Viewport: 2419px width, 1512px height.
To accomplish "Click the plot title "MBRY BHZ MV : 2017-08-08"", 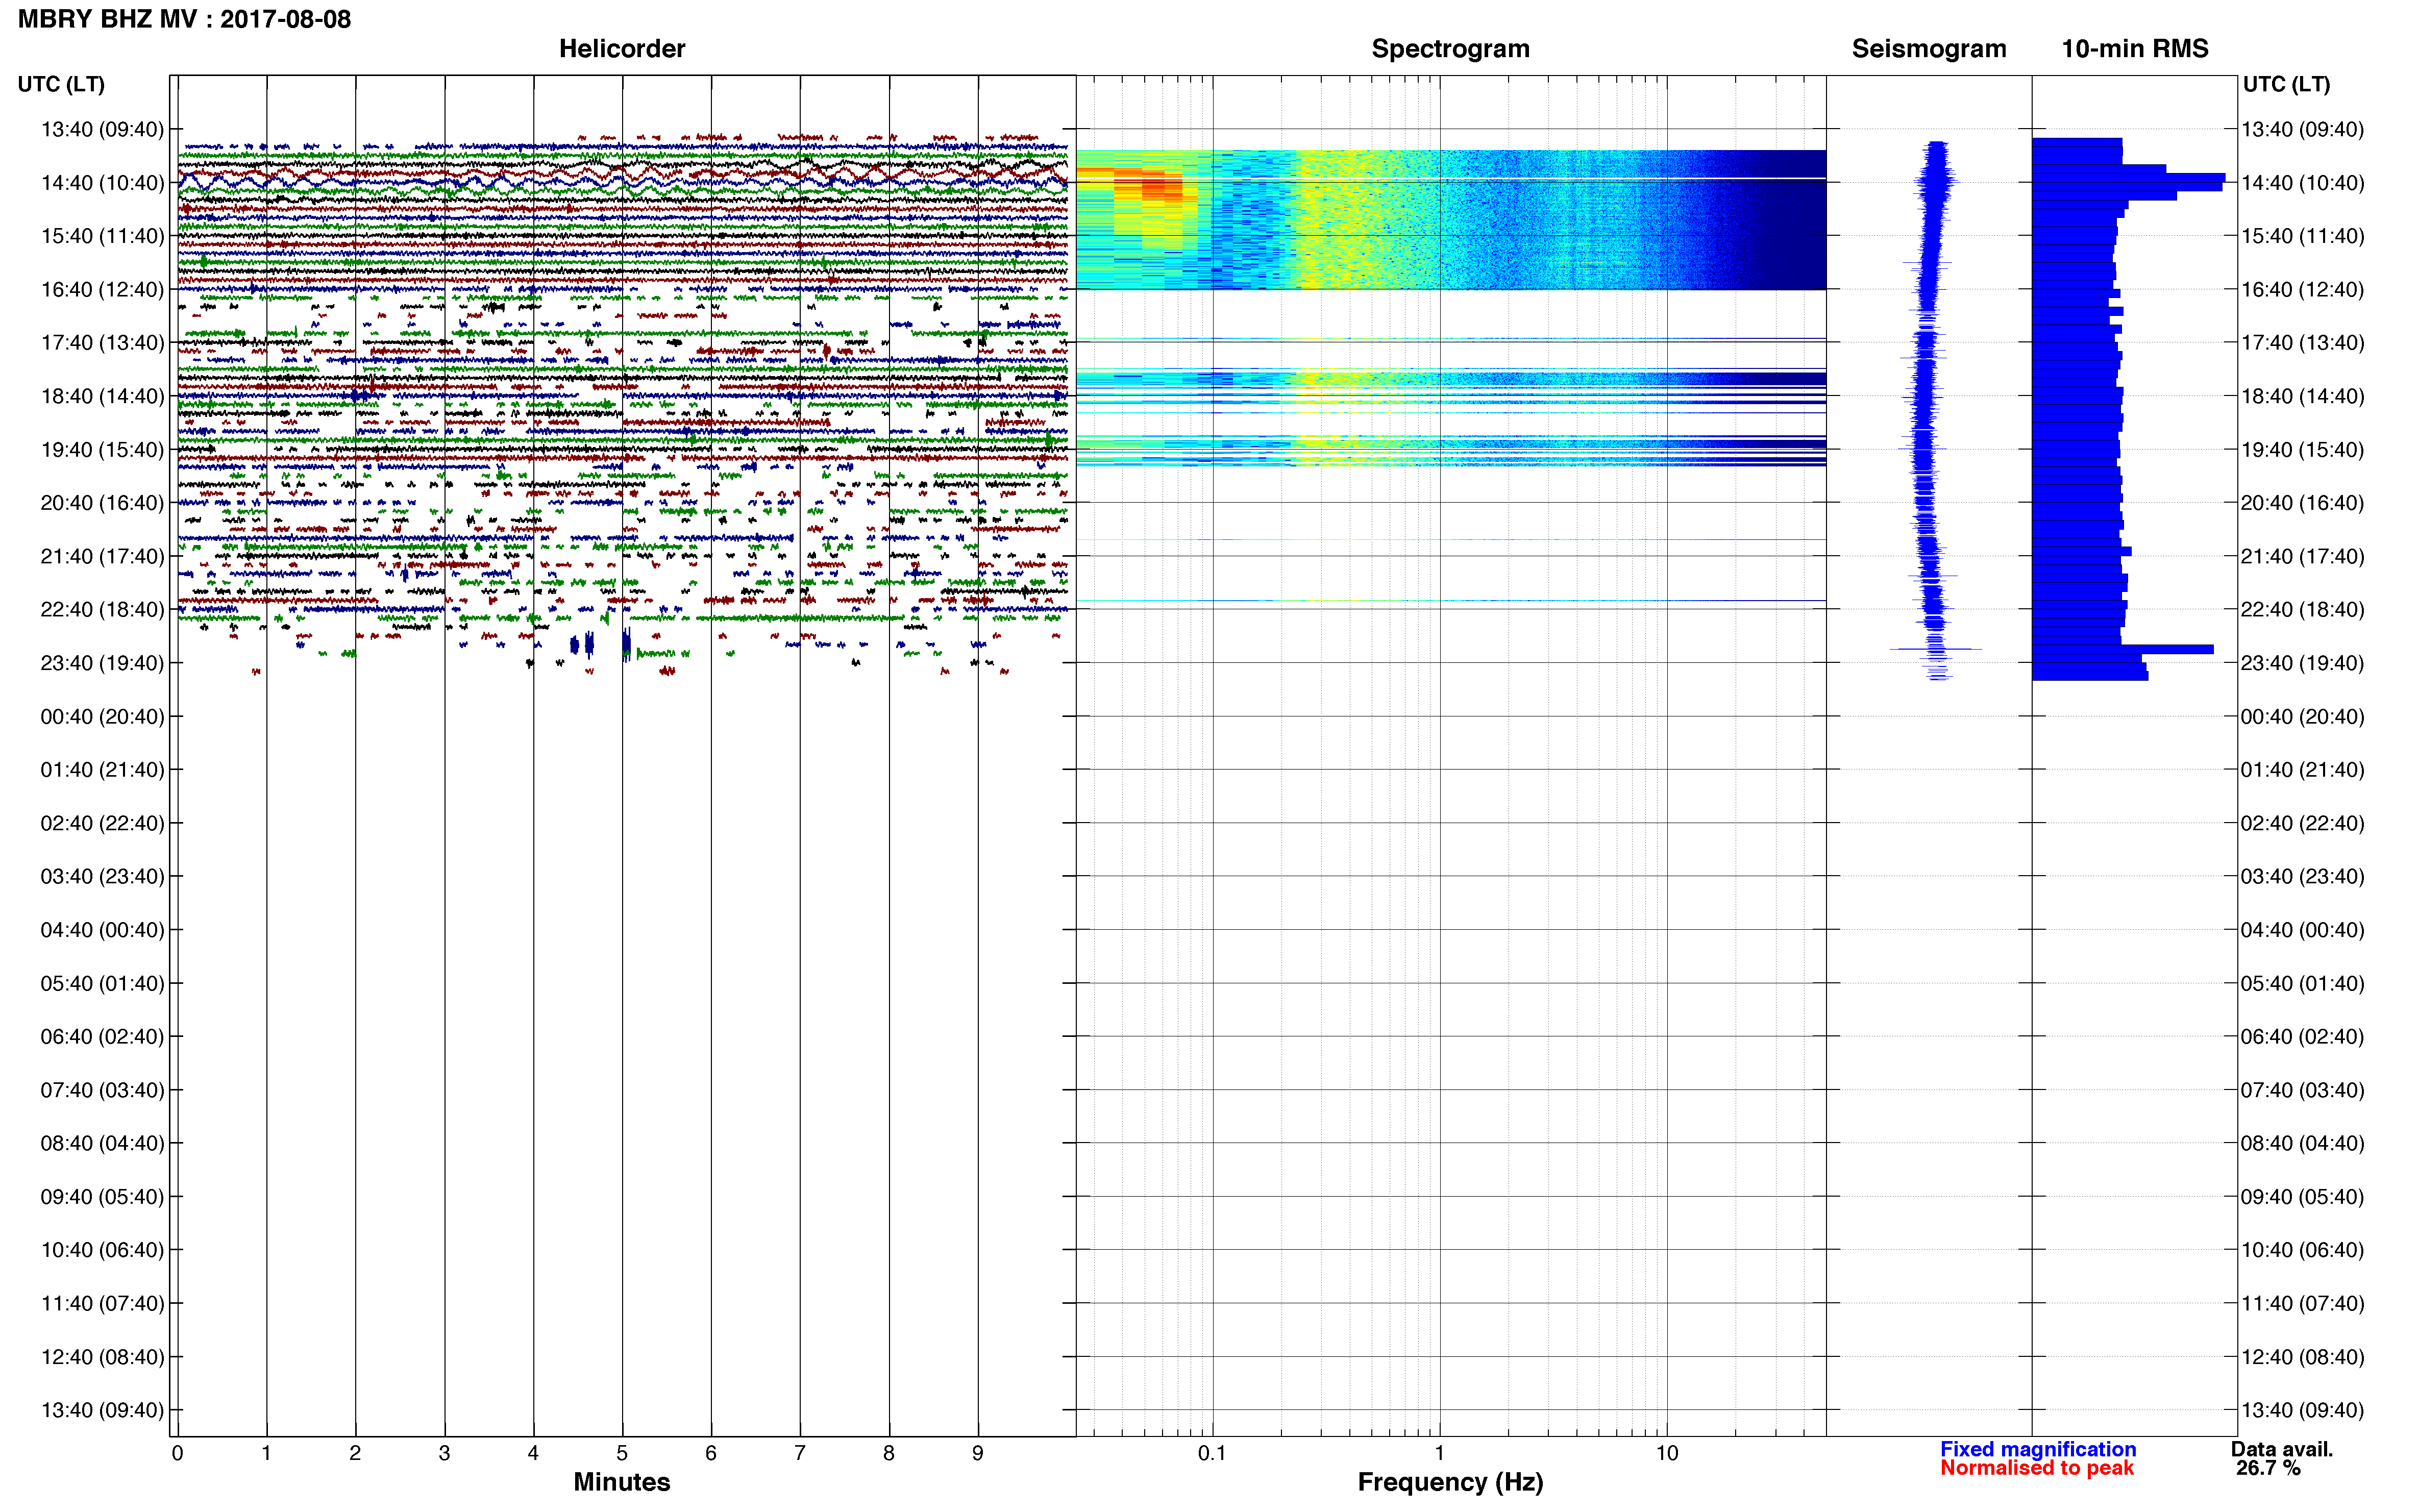I will [x=184, y=19].
